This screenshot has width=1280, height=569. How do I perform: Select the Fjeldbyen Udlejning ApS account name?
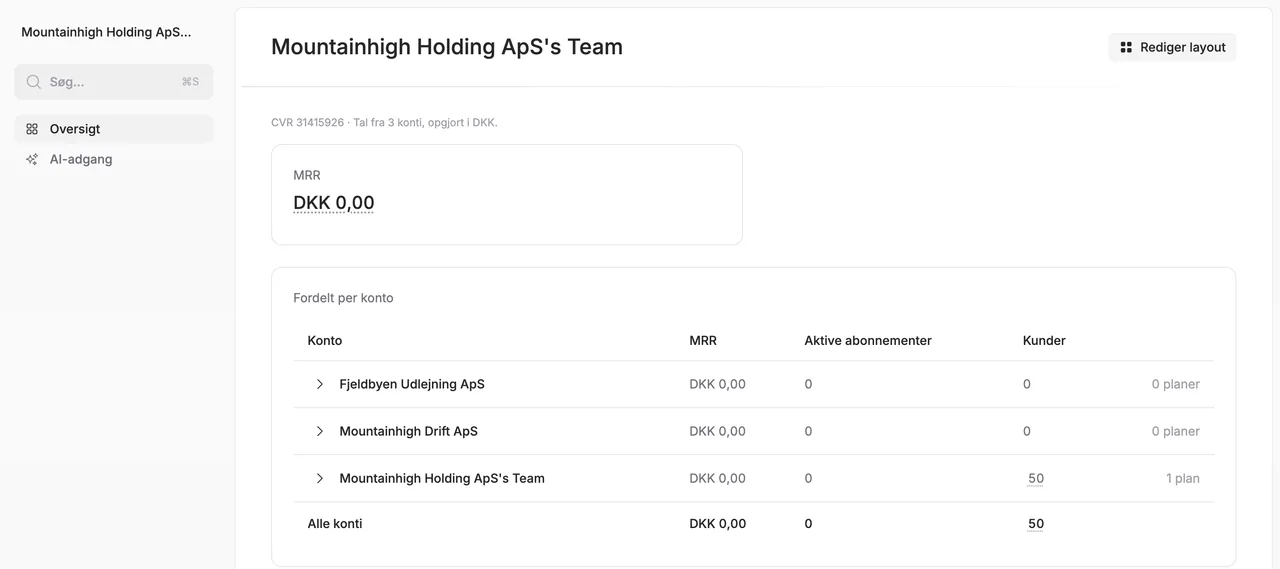tap(412, 384)
